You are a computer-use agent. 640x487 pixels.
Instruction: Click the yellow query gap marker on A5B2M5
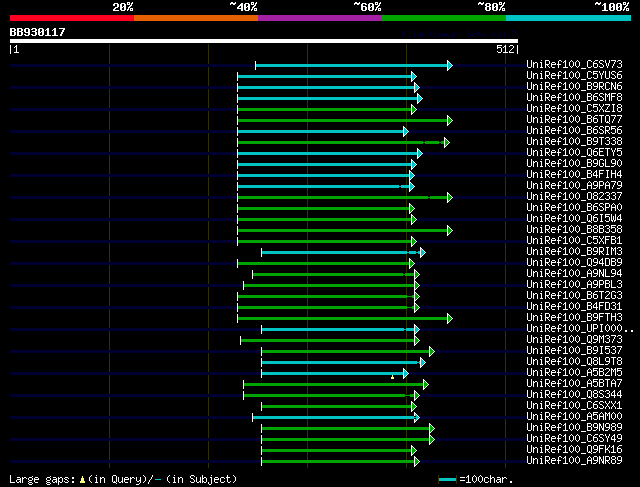click(393, 377)
